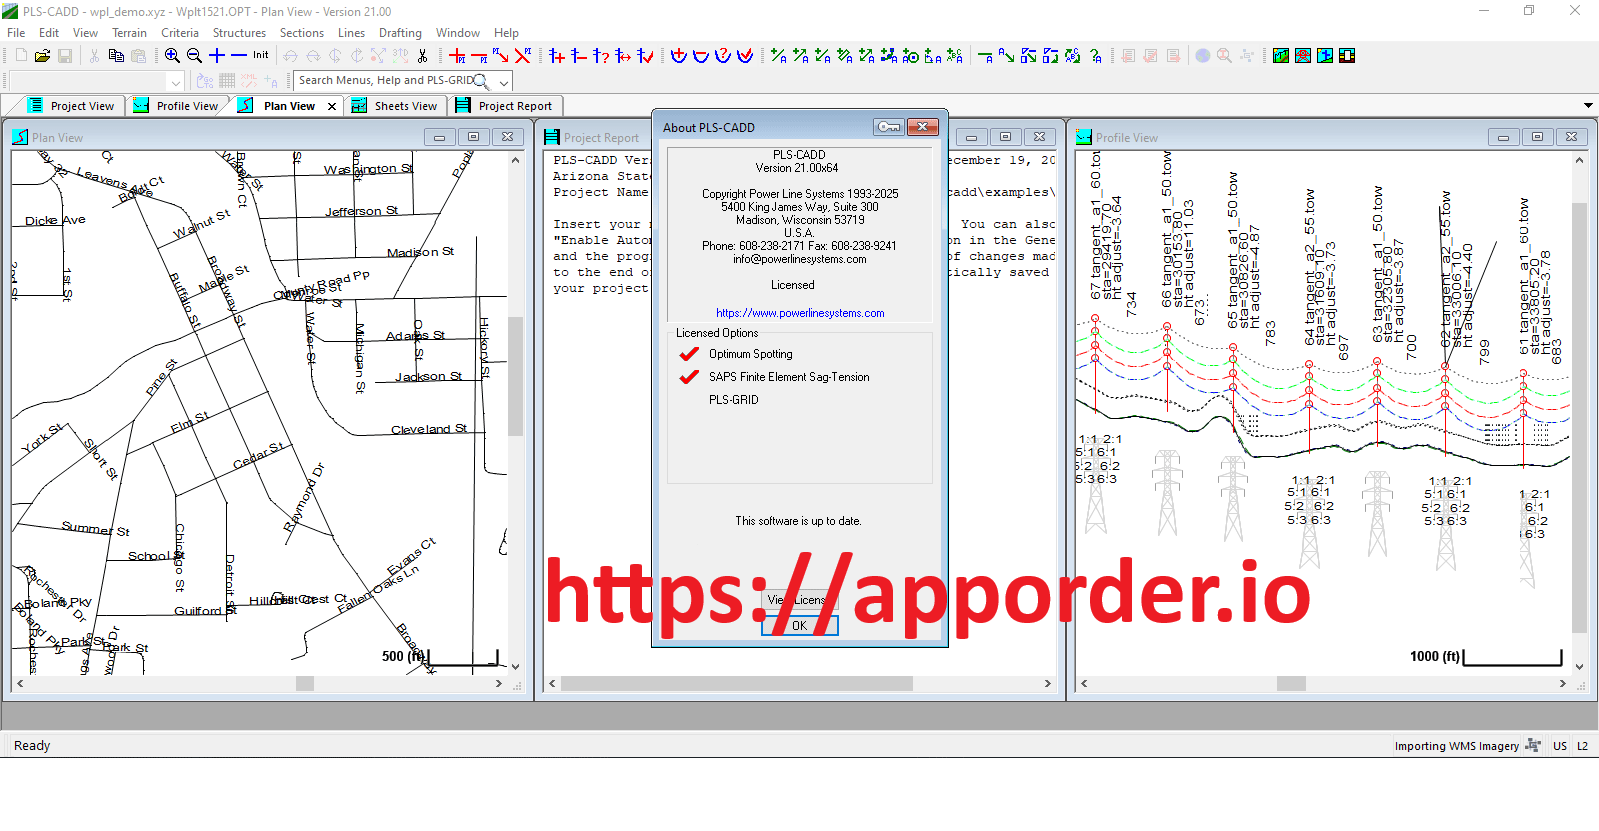Click the black scissors toolbar icon

[422, 56]
